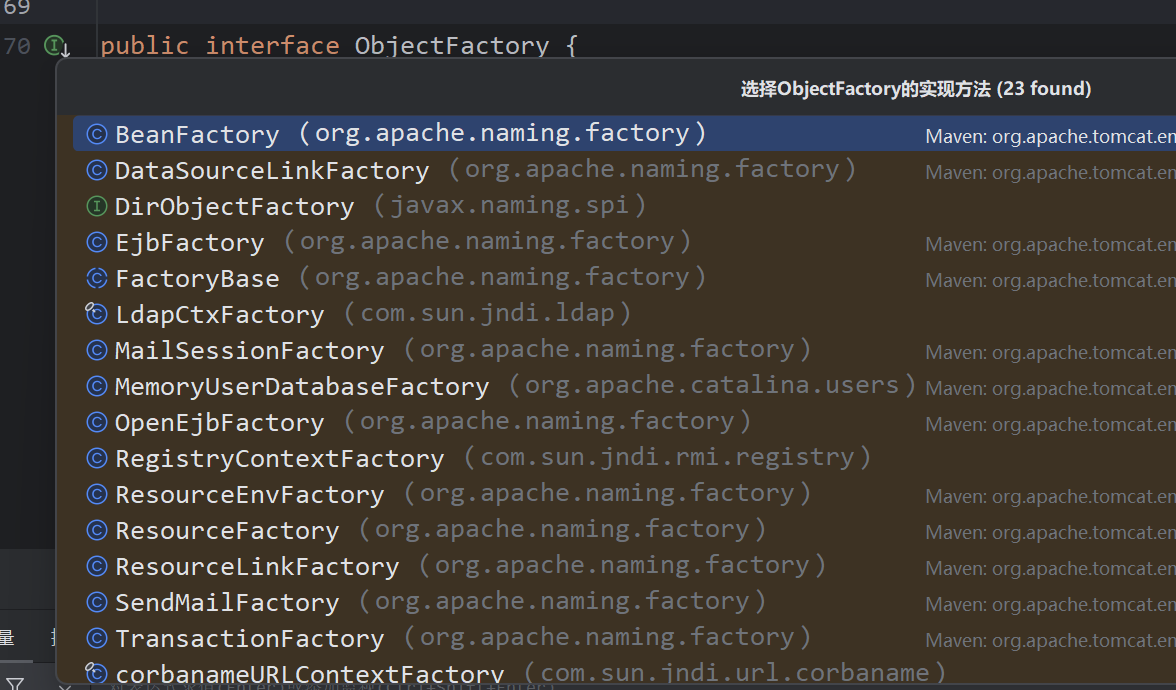Click the interface icon beside DirObjectFactory

click(97, 206)
